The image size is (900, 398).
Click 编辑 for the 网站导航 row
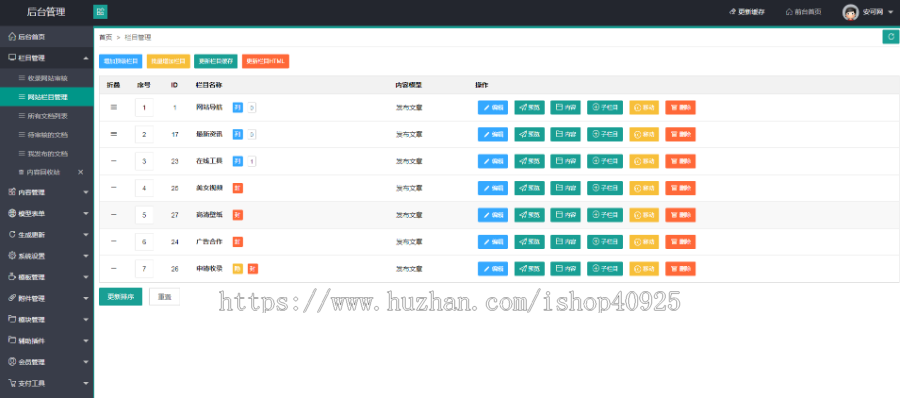[493, 107]
